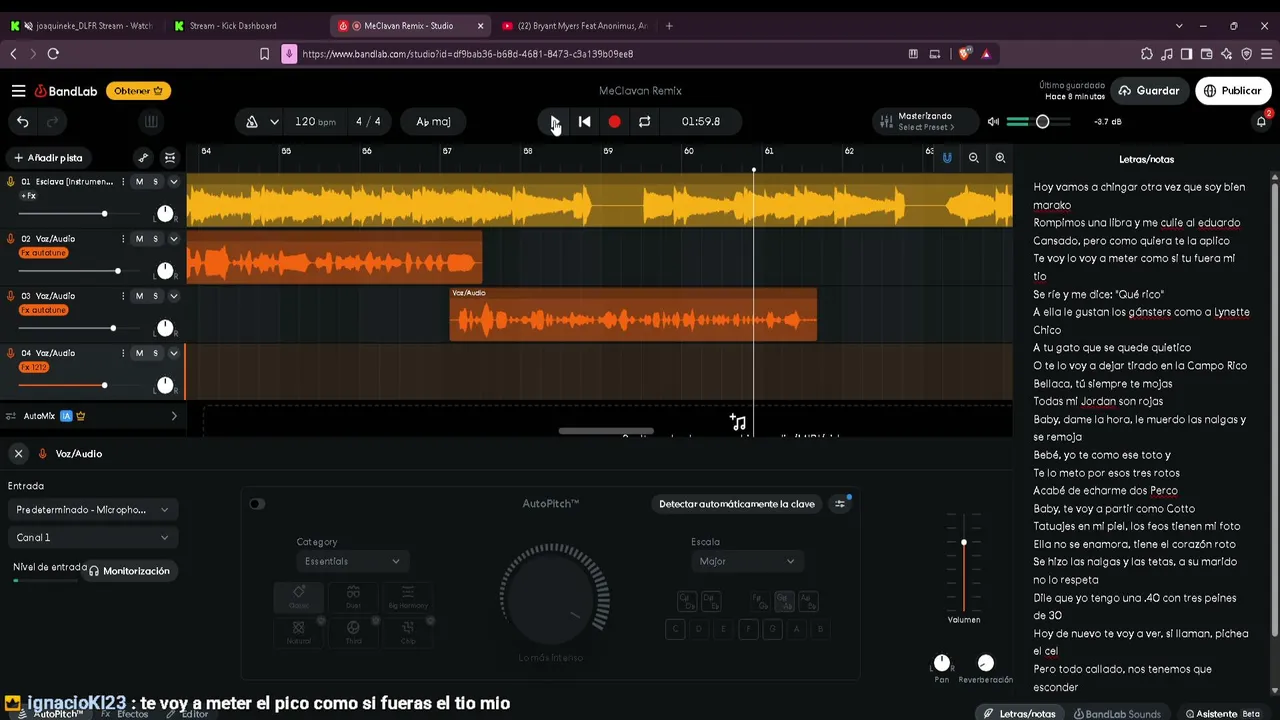Open the notifications bell
Screen dimensions: 1280x720
tap(1261, 122)
